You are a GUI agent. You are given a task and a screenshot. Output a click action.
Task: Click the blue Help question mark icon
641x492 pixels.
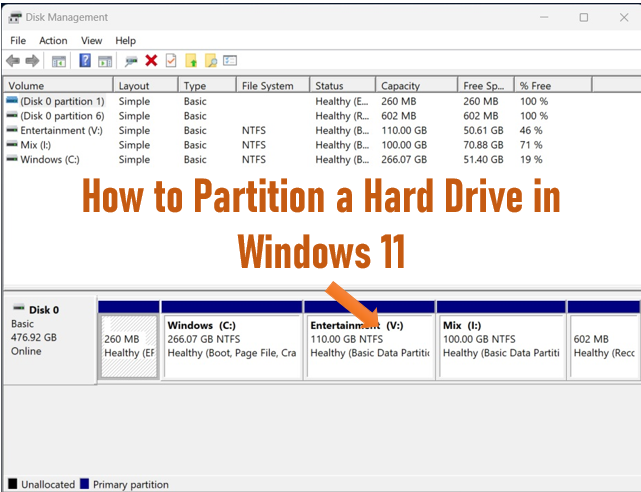coord(85,62)
